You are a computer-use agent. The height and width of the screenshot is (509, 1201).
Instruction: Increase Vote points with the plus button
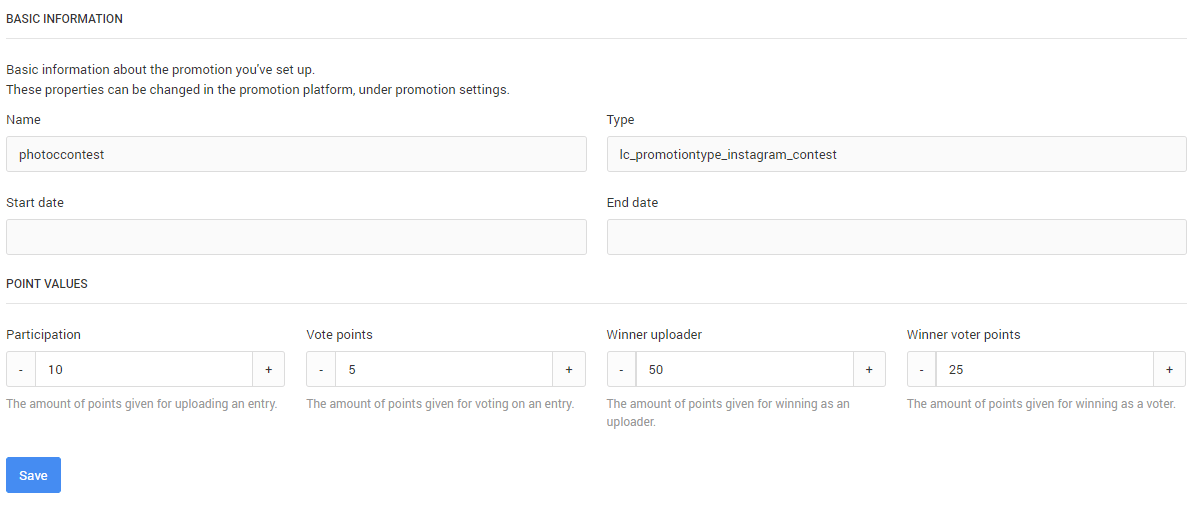click(569, 369)
